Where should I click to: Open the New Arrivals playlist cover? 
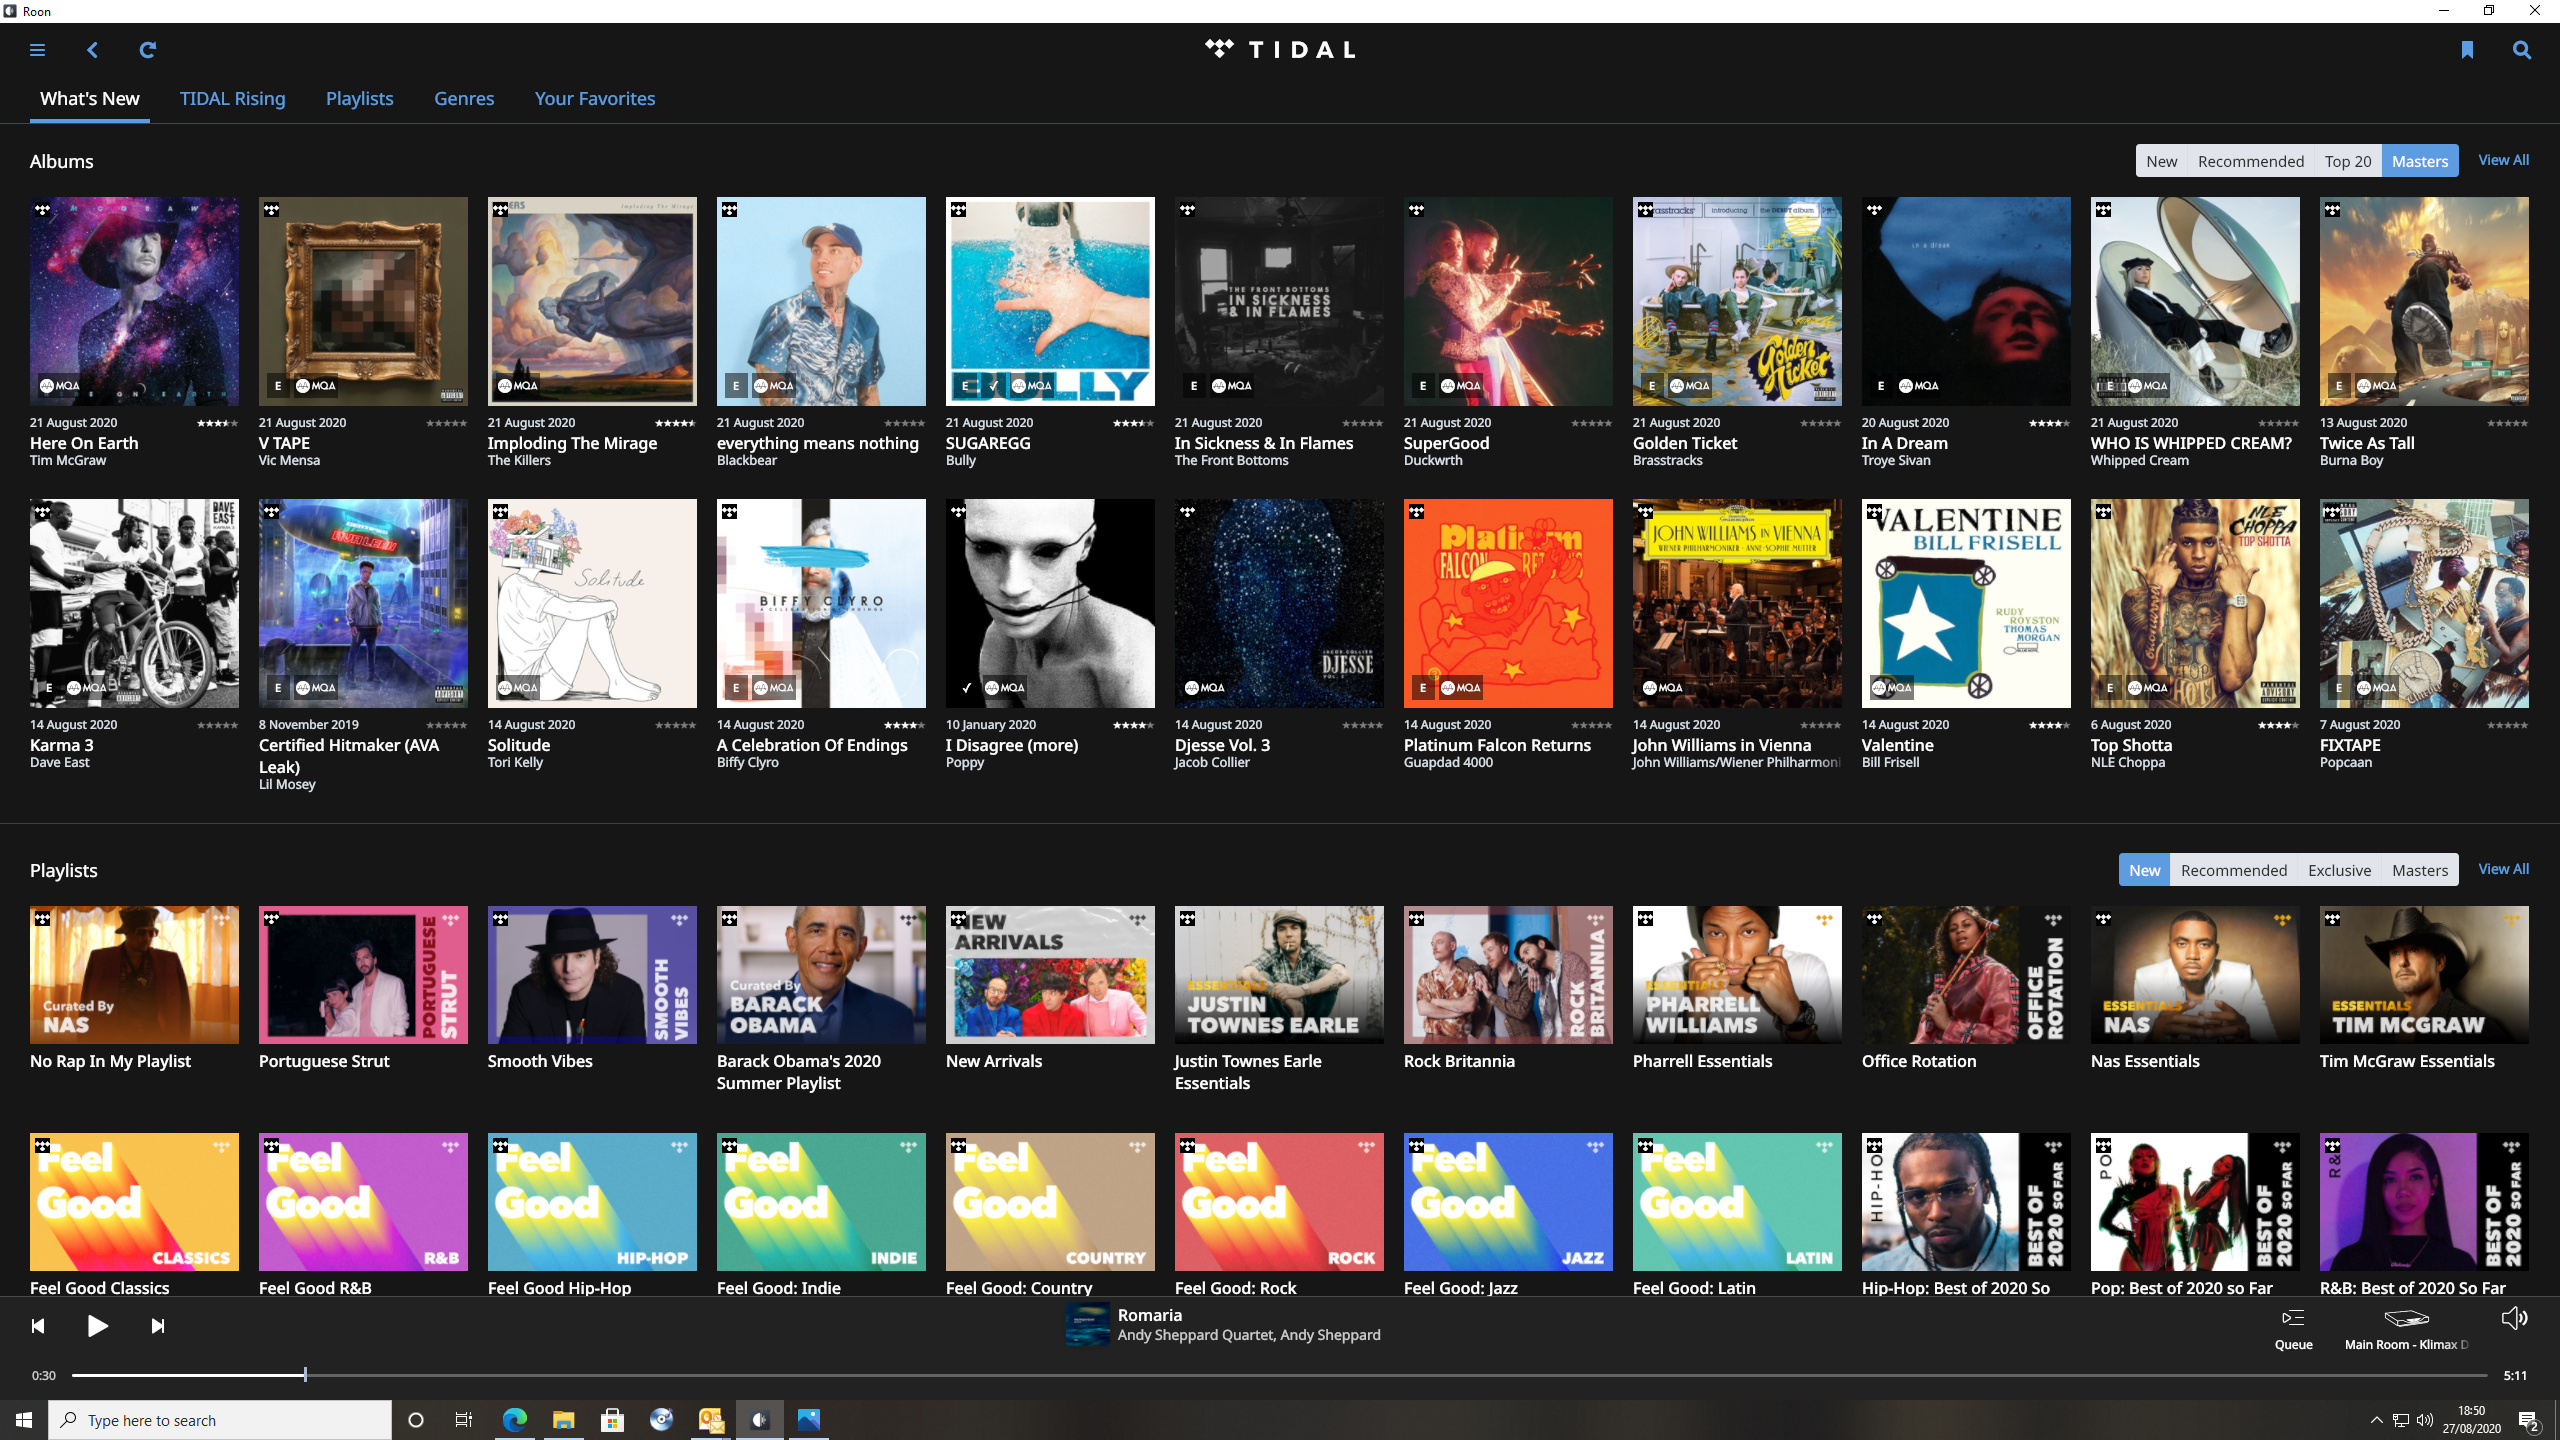tap(1050, 975)
